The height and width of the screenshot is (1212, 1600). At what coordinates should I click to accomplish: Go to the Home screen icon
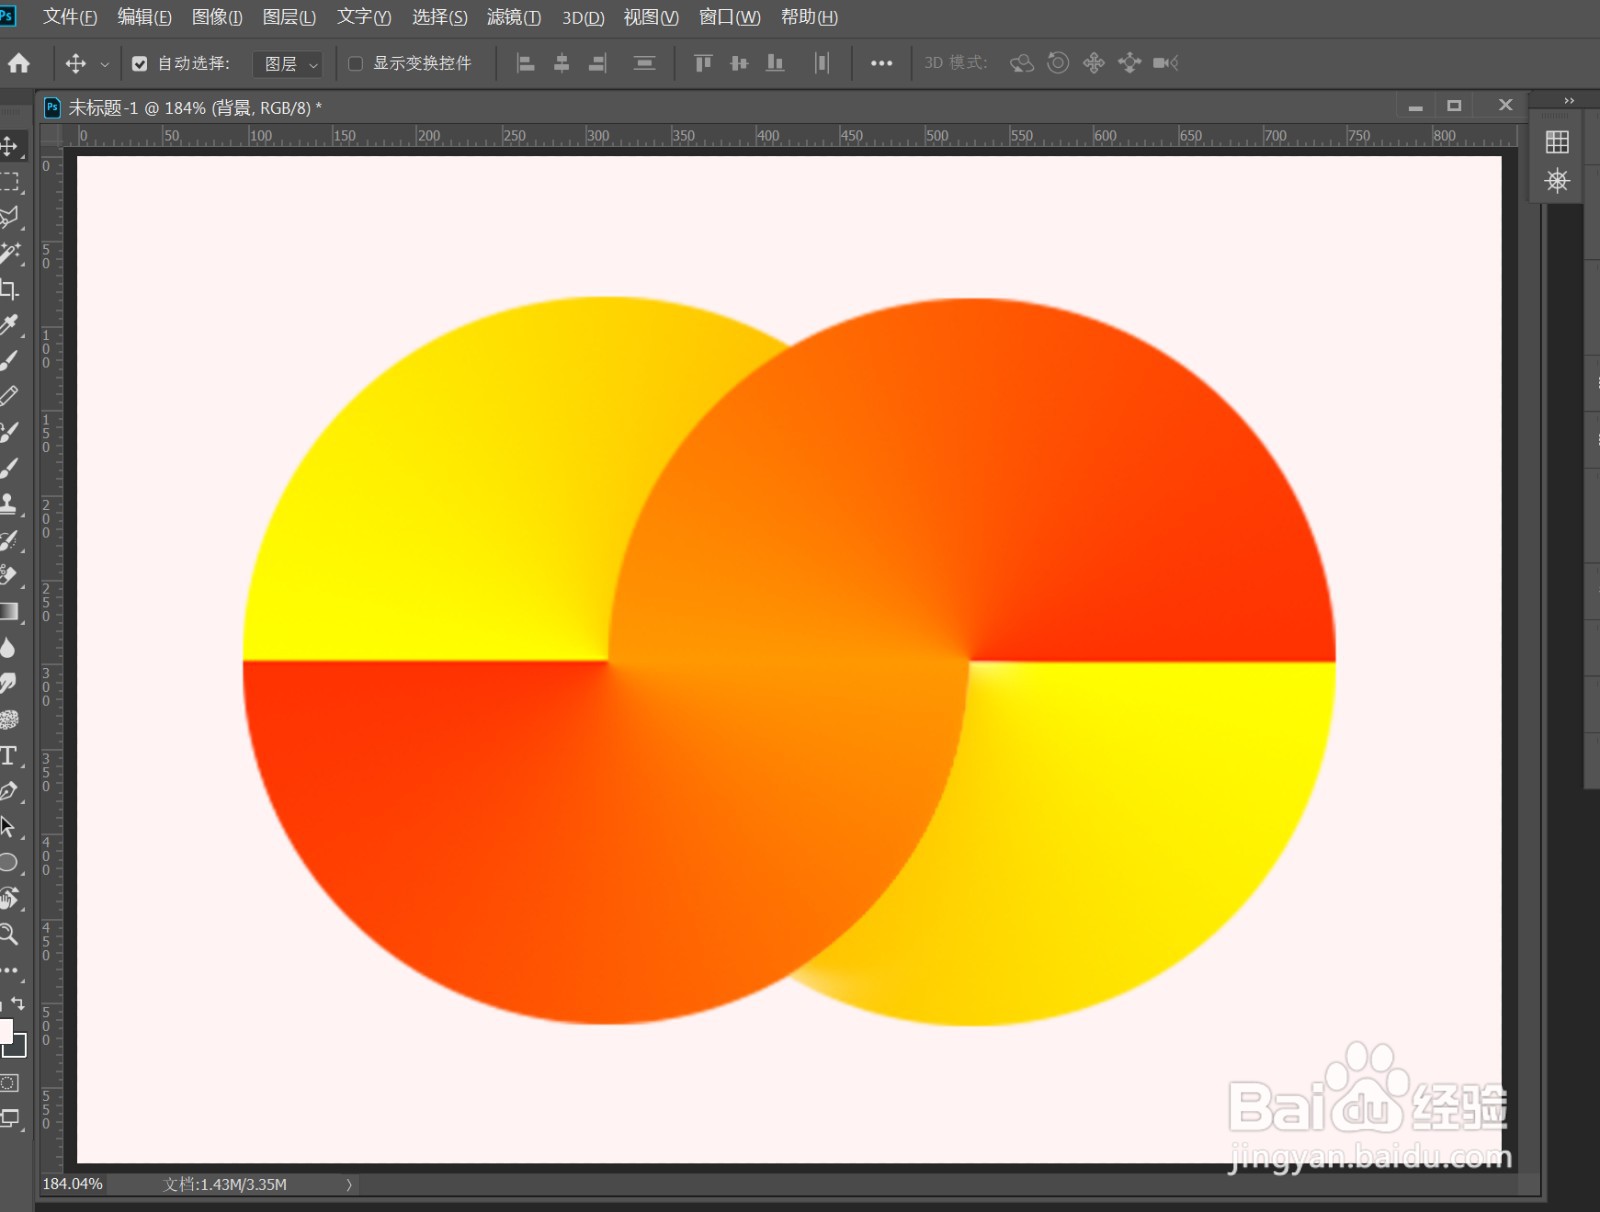click(19, 63)
